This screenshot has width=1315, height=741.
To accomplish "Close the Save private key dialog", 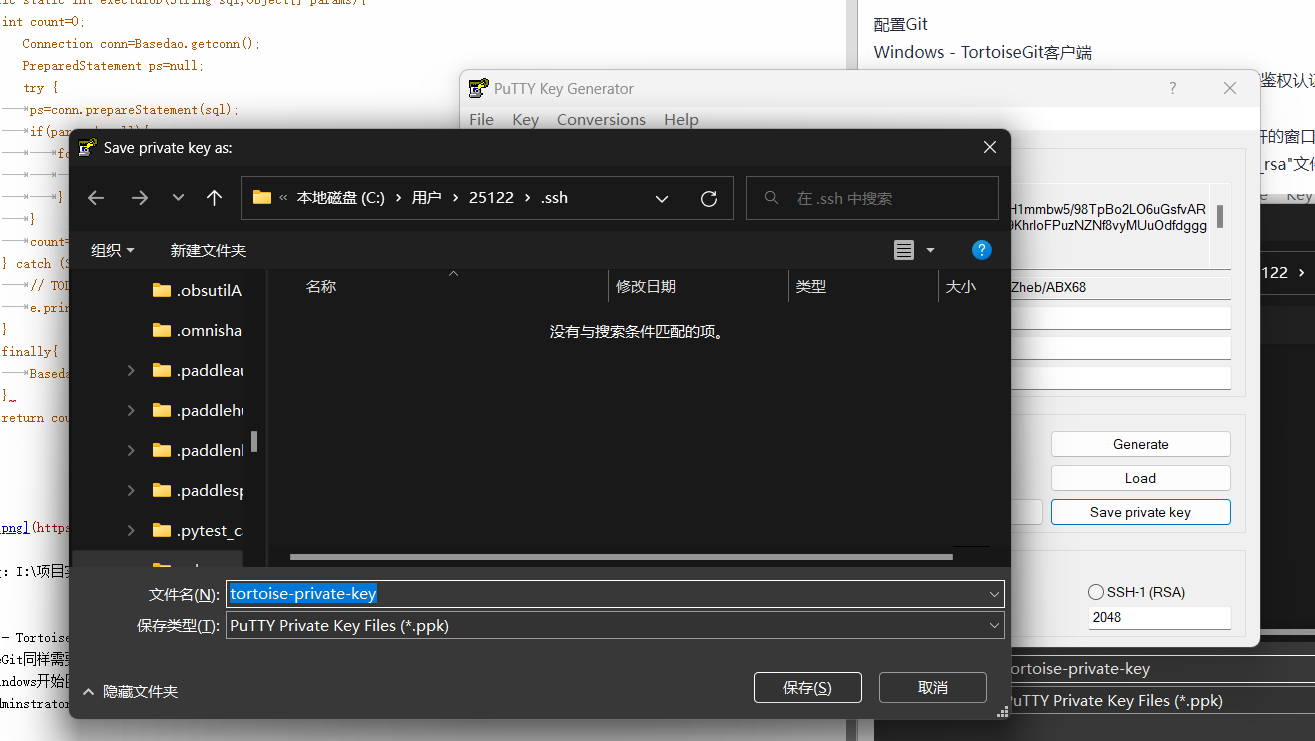I will point(989,147).
